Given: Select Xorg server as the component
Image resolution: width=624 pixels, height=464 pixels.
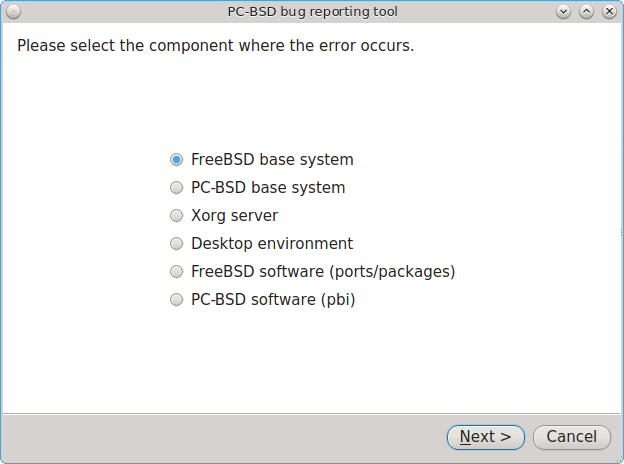Looking at the screenshot, I should pos(176,215).
